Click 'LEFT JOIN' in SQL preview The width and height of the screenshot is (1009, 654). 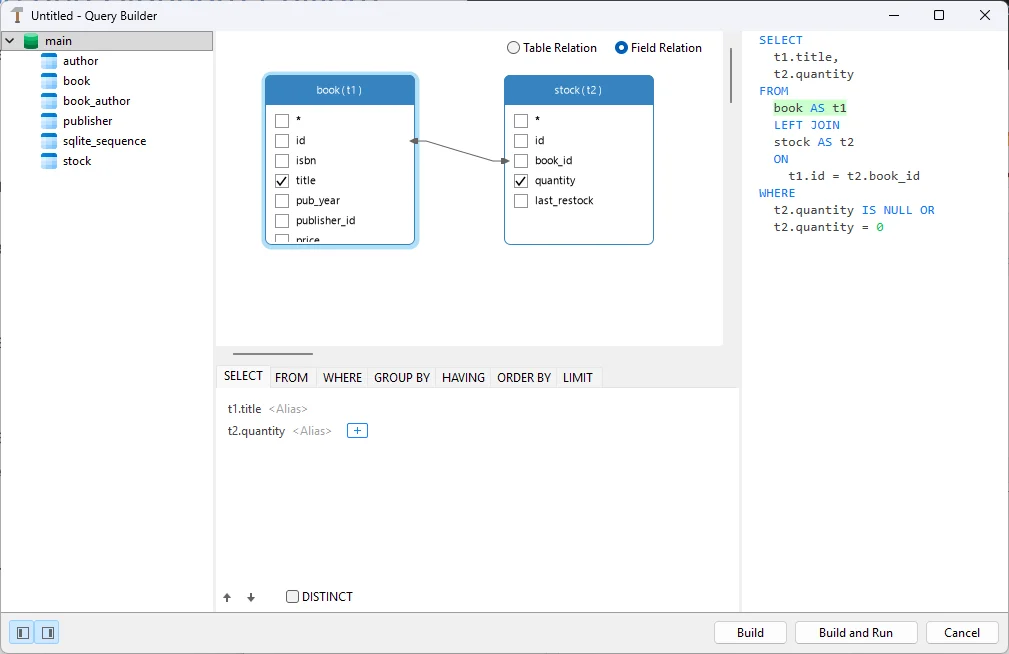click(806, 125)
